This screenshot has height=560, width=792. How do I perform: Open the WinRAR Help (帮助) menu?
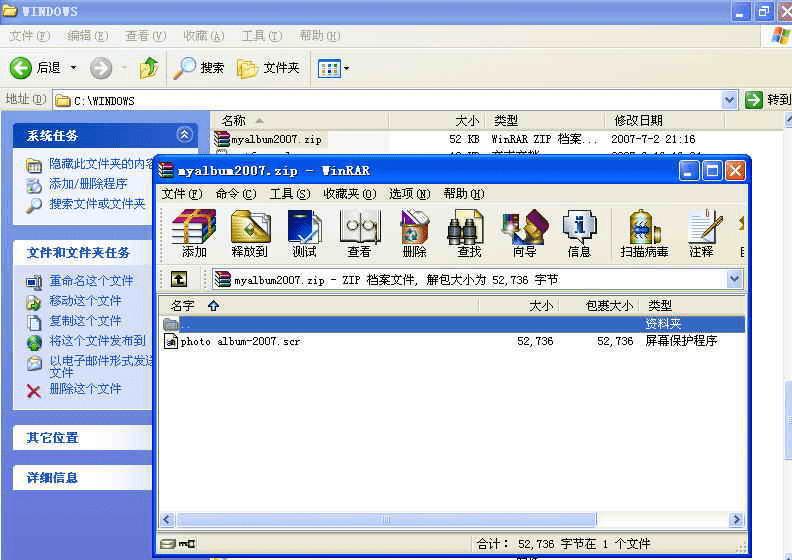coord(464,194)
